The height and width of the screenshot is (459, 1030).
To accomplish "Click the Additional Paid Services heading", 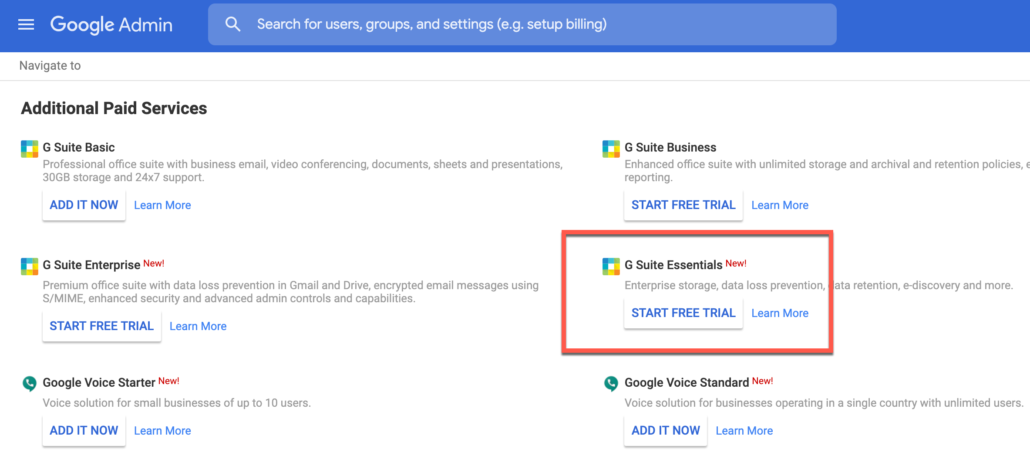I will coord(114,108).
